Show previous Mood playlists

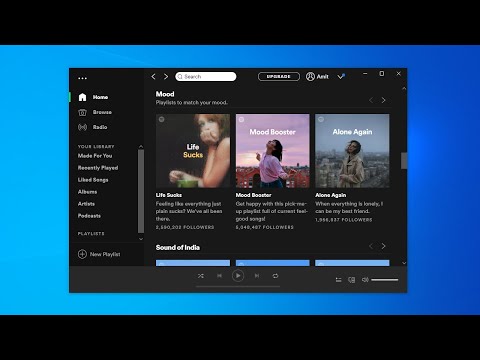(x=371, y=100)
